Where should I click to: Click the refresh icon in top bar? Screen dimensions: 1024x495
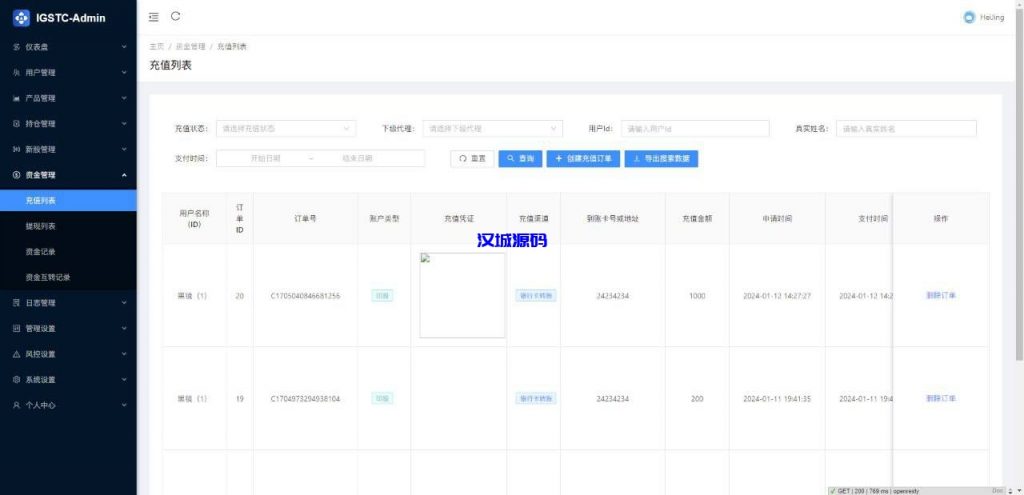click(x=176, y=16)
